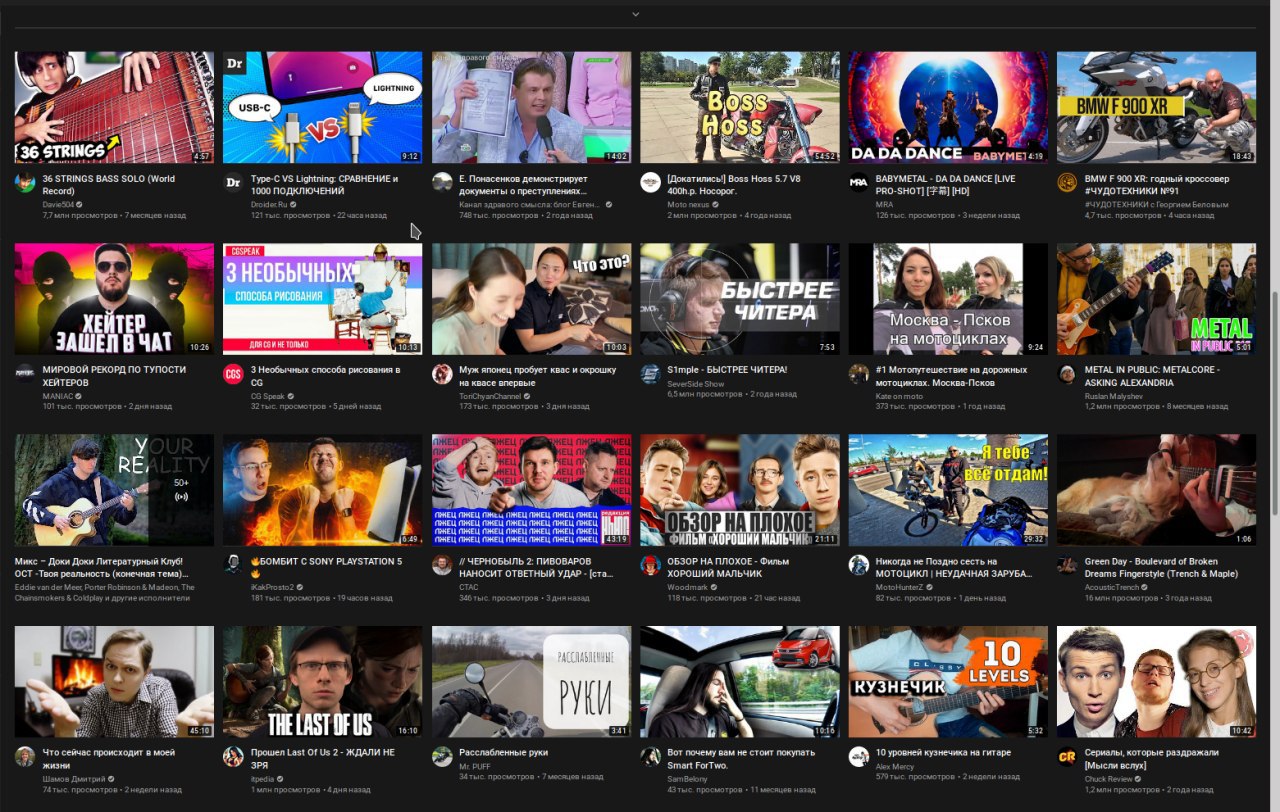Screen dimensions: 1280x812
Task: Click the '748 тыс. просмотров' view count
Action: 494,215
